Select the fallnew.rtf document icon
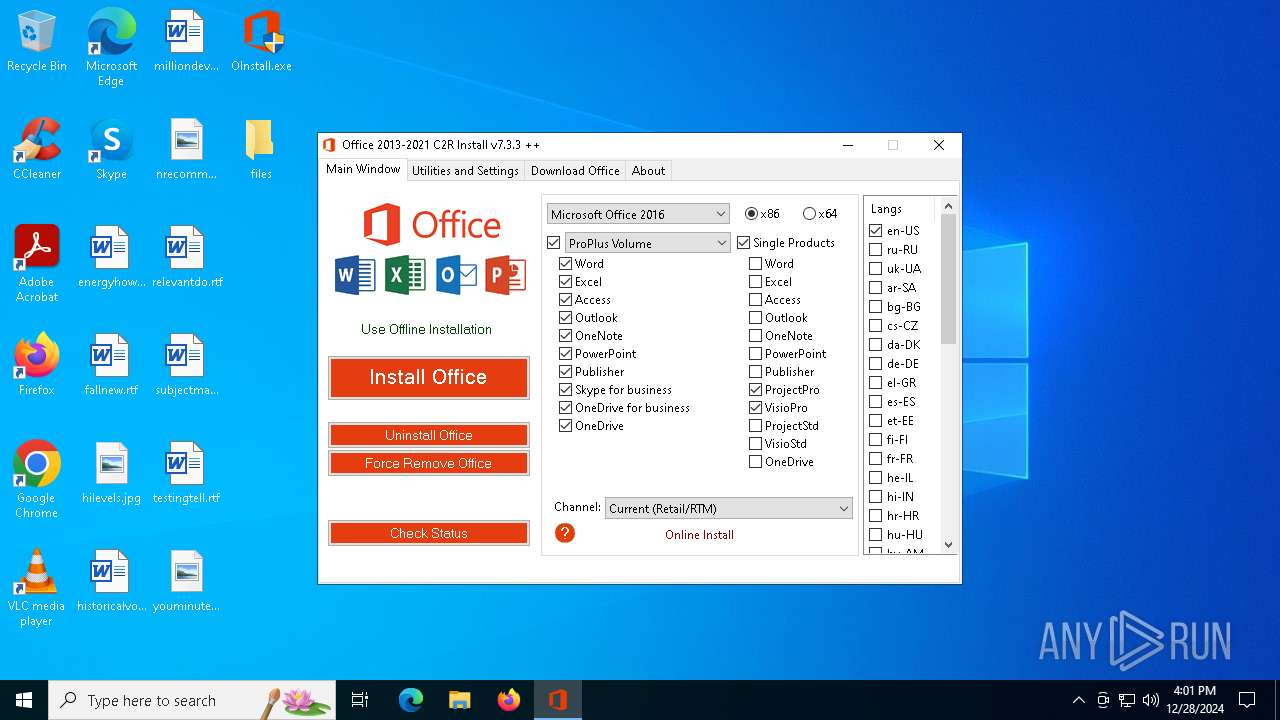1280x720 pixels. [111, 366]
